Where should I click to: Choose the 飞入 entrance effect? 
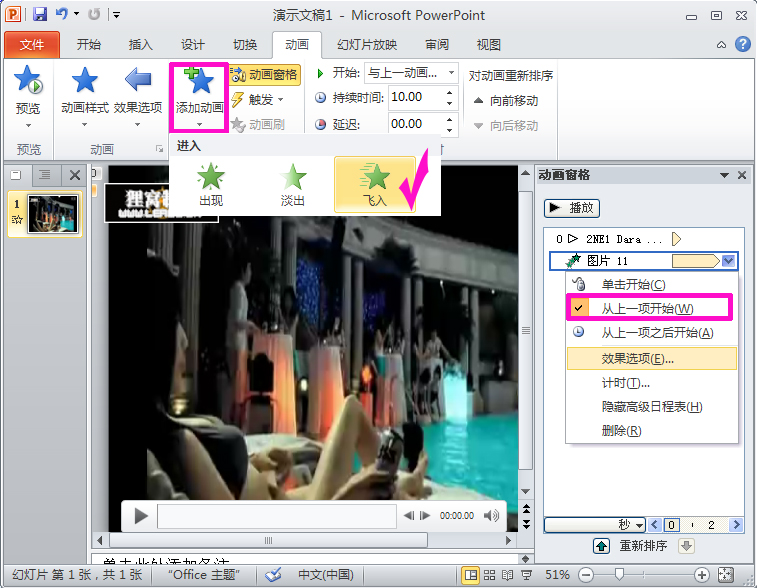375,185
